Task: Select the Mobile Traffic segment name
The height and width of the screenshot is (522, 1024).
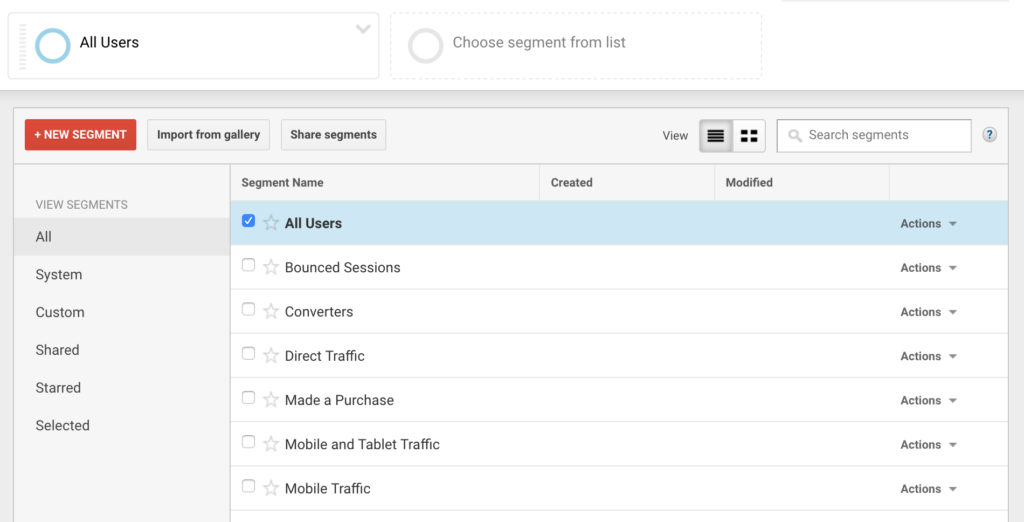Action: point(327,489)
